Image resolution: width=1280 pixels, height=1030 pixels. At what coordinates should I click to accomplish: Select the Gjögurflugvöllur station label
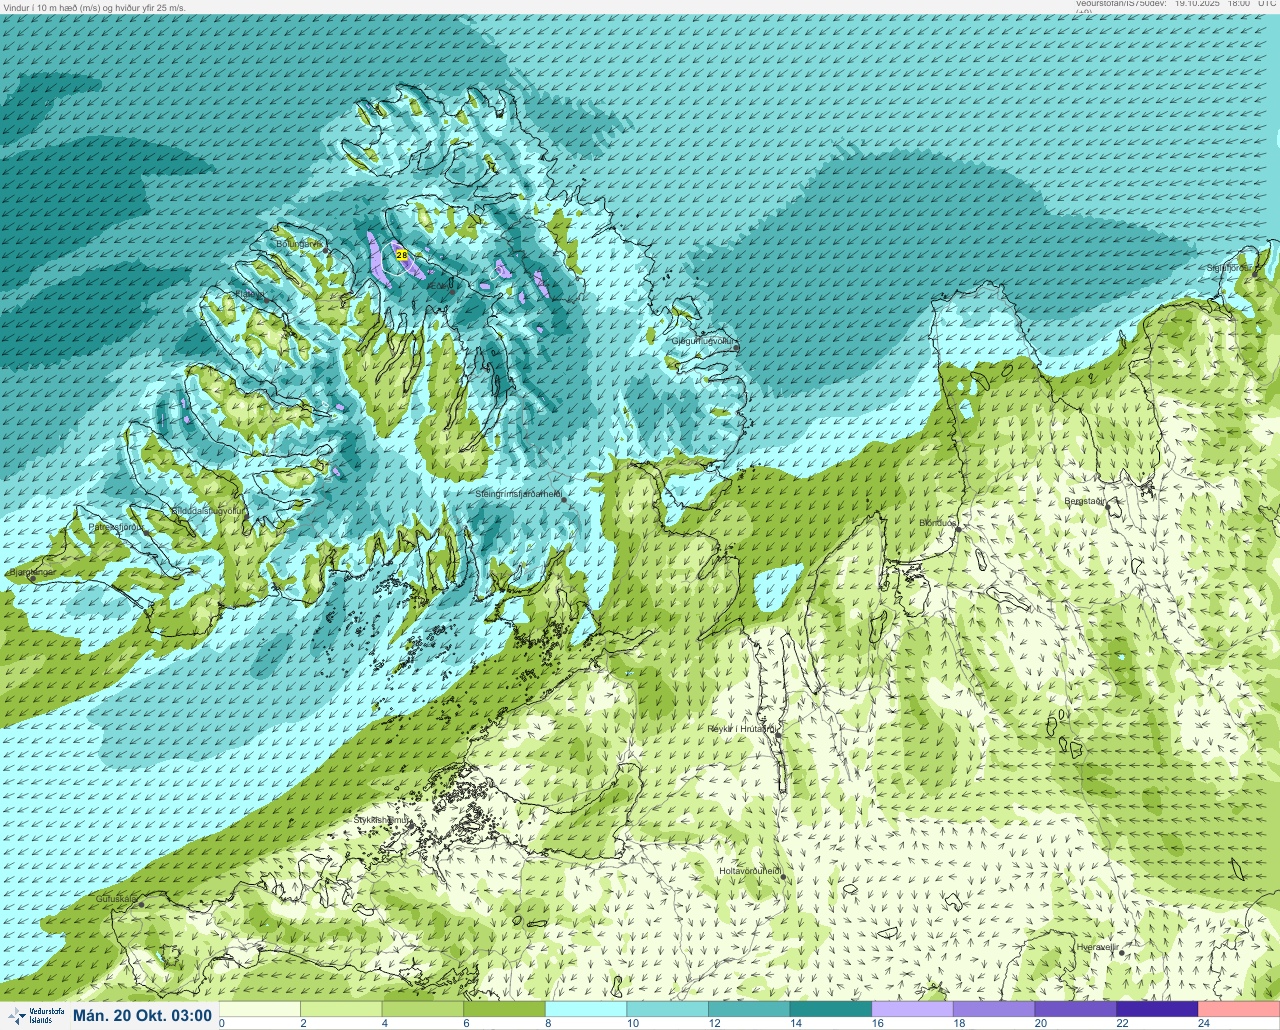(702, 341)
